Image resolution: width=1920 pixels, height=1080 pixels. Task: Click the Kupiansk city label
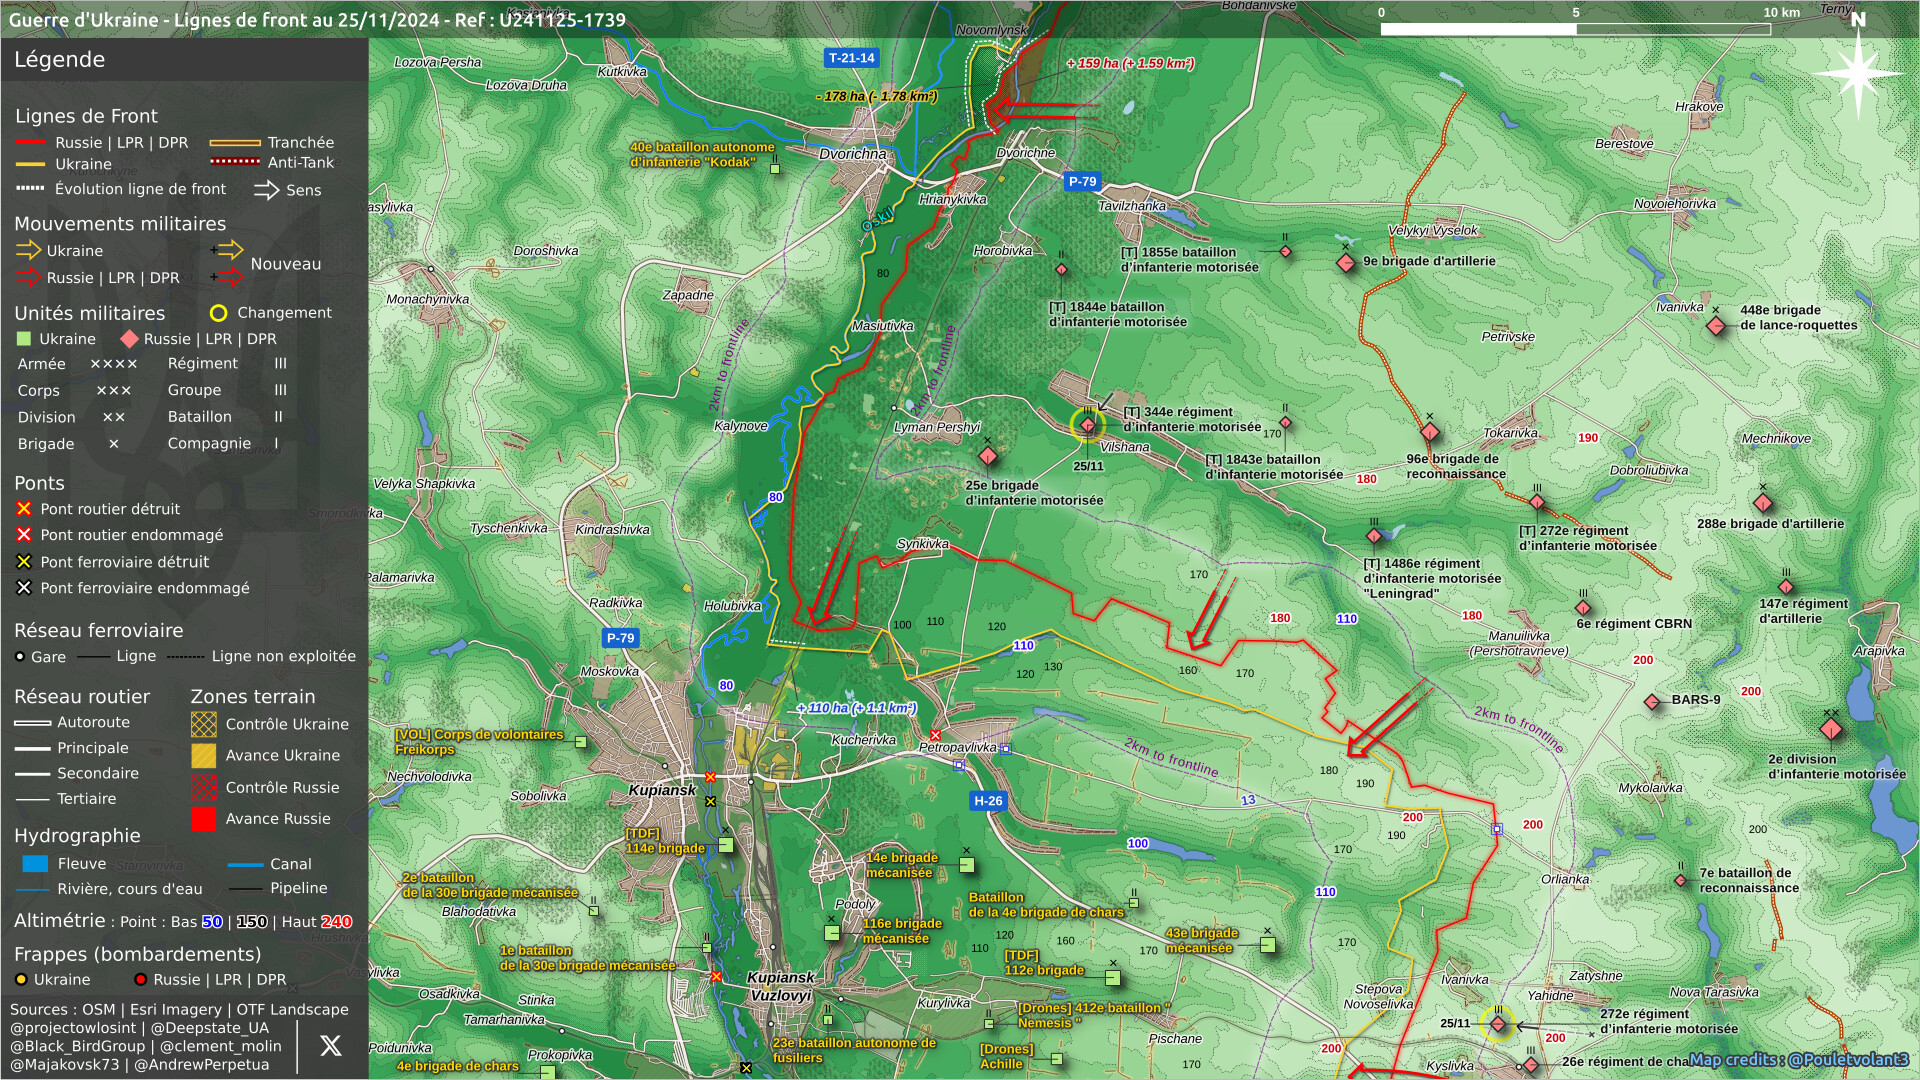click(x=662, y=790)
